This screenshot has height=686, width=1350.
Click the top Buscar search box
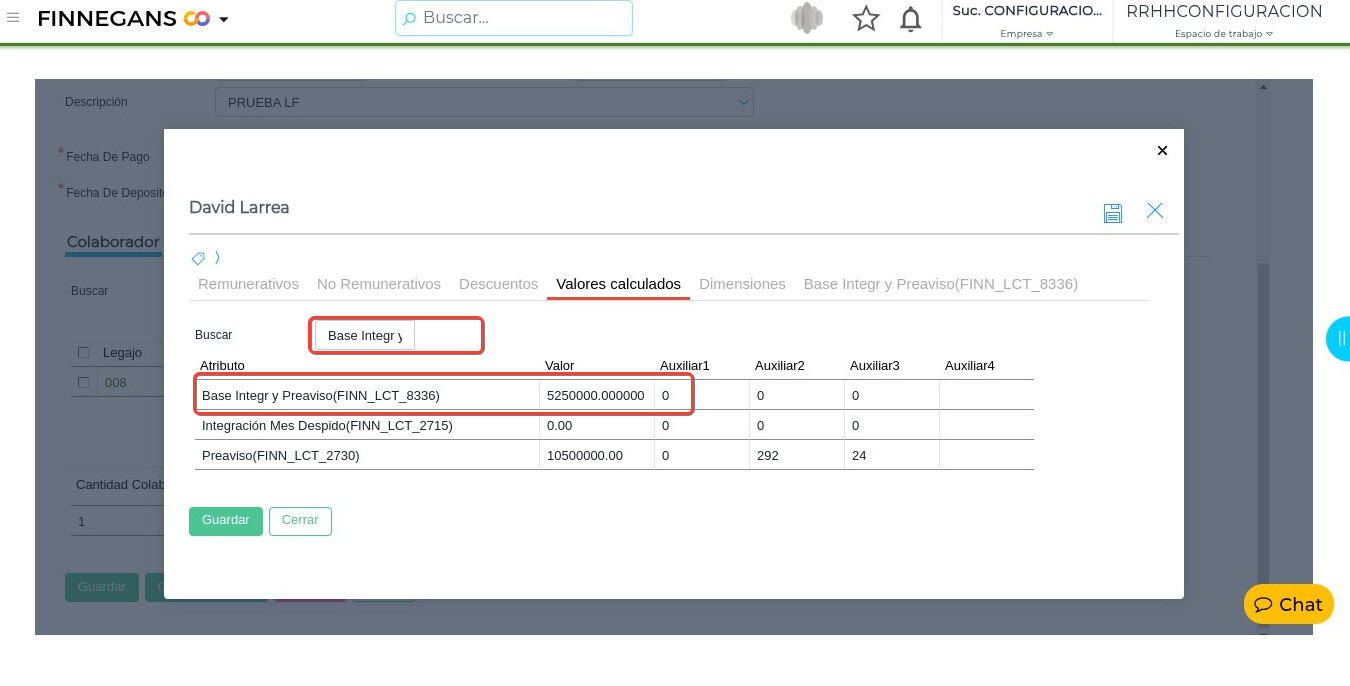[514, 18]
